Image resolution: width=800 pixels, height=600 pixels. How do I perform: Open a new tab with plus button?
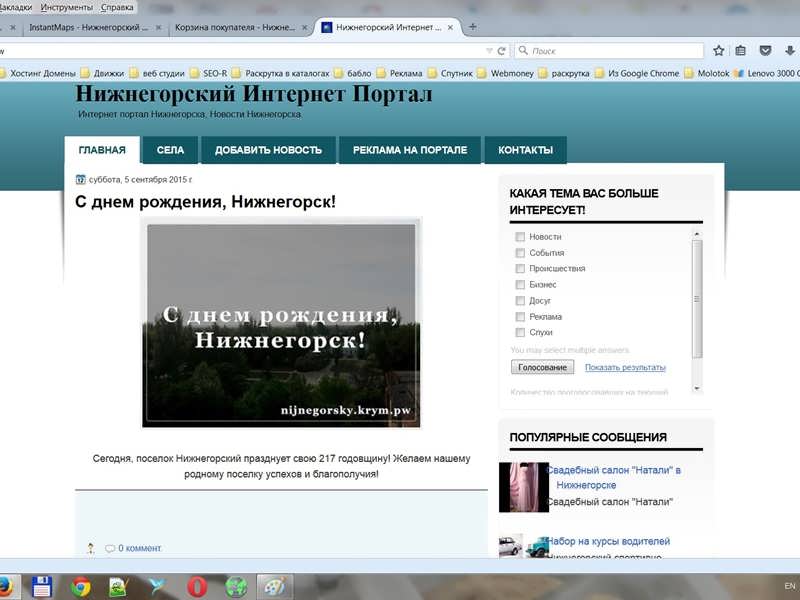[473, 27]
